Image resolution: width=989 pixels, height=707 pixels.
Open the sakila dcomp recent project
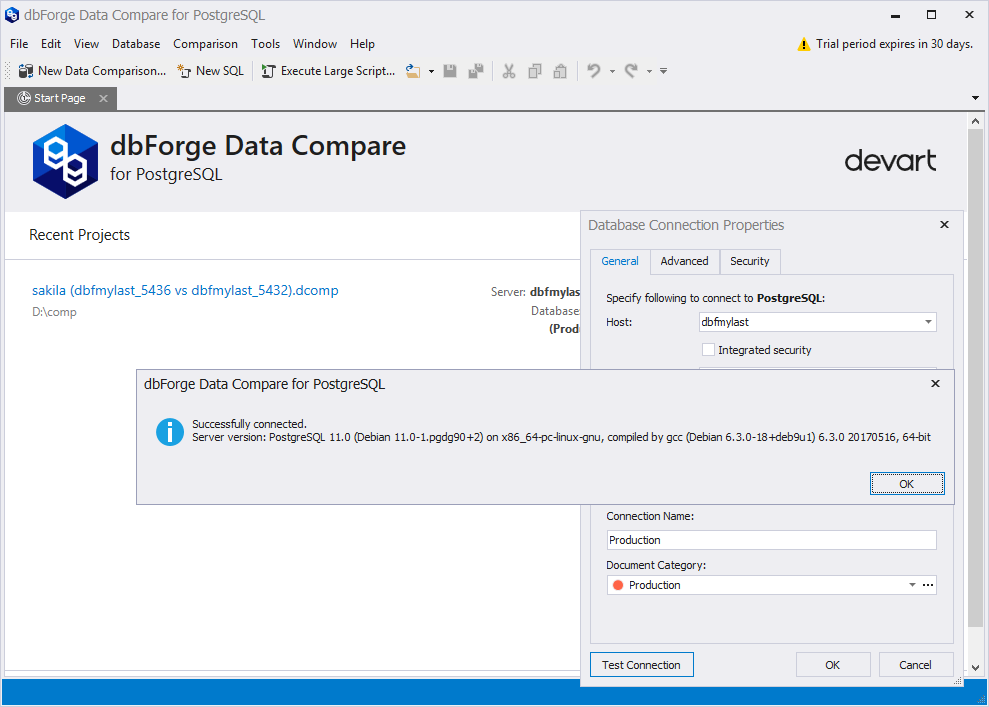[185, 291]
